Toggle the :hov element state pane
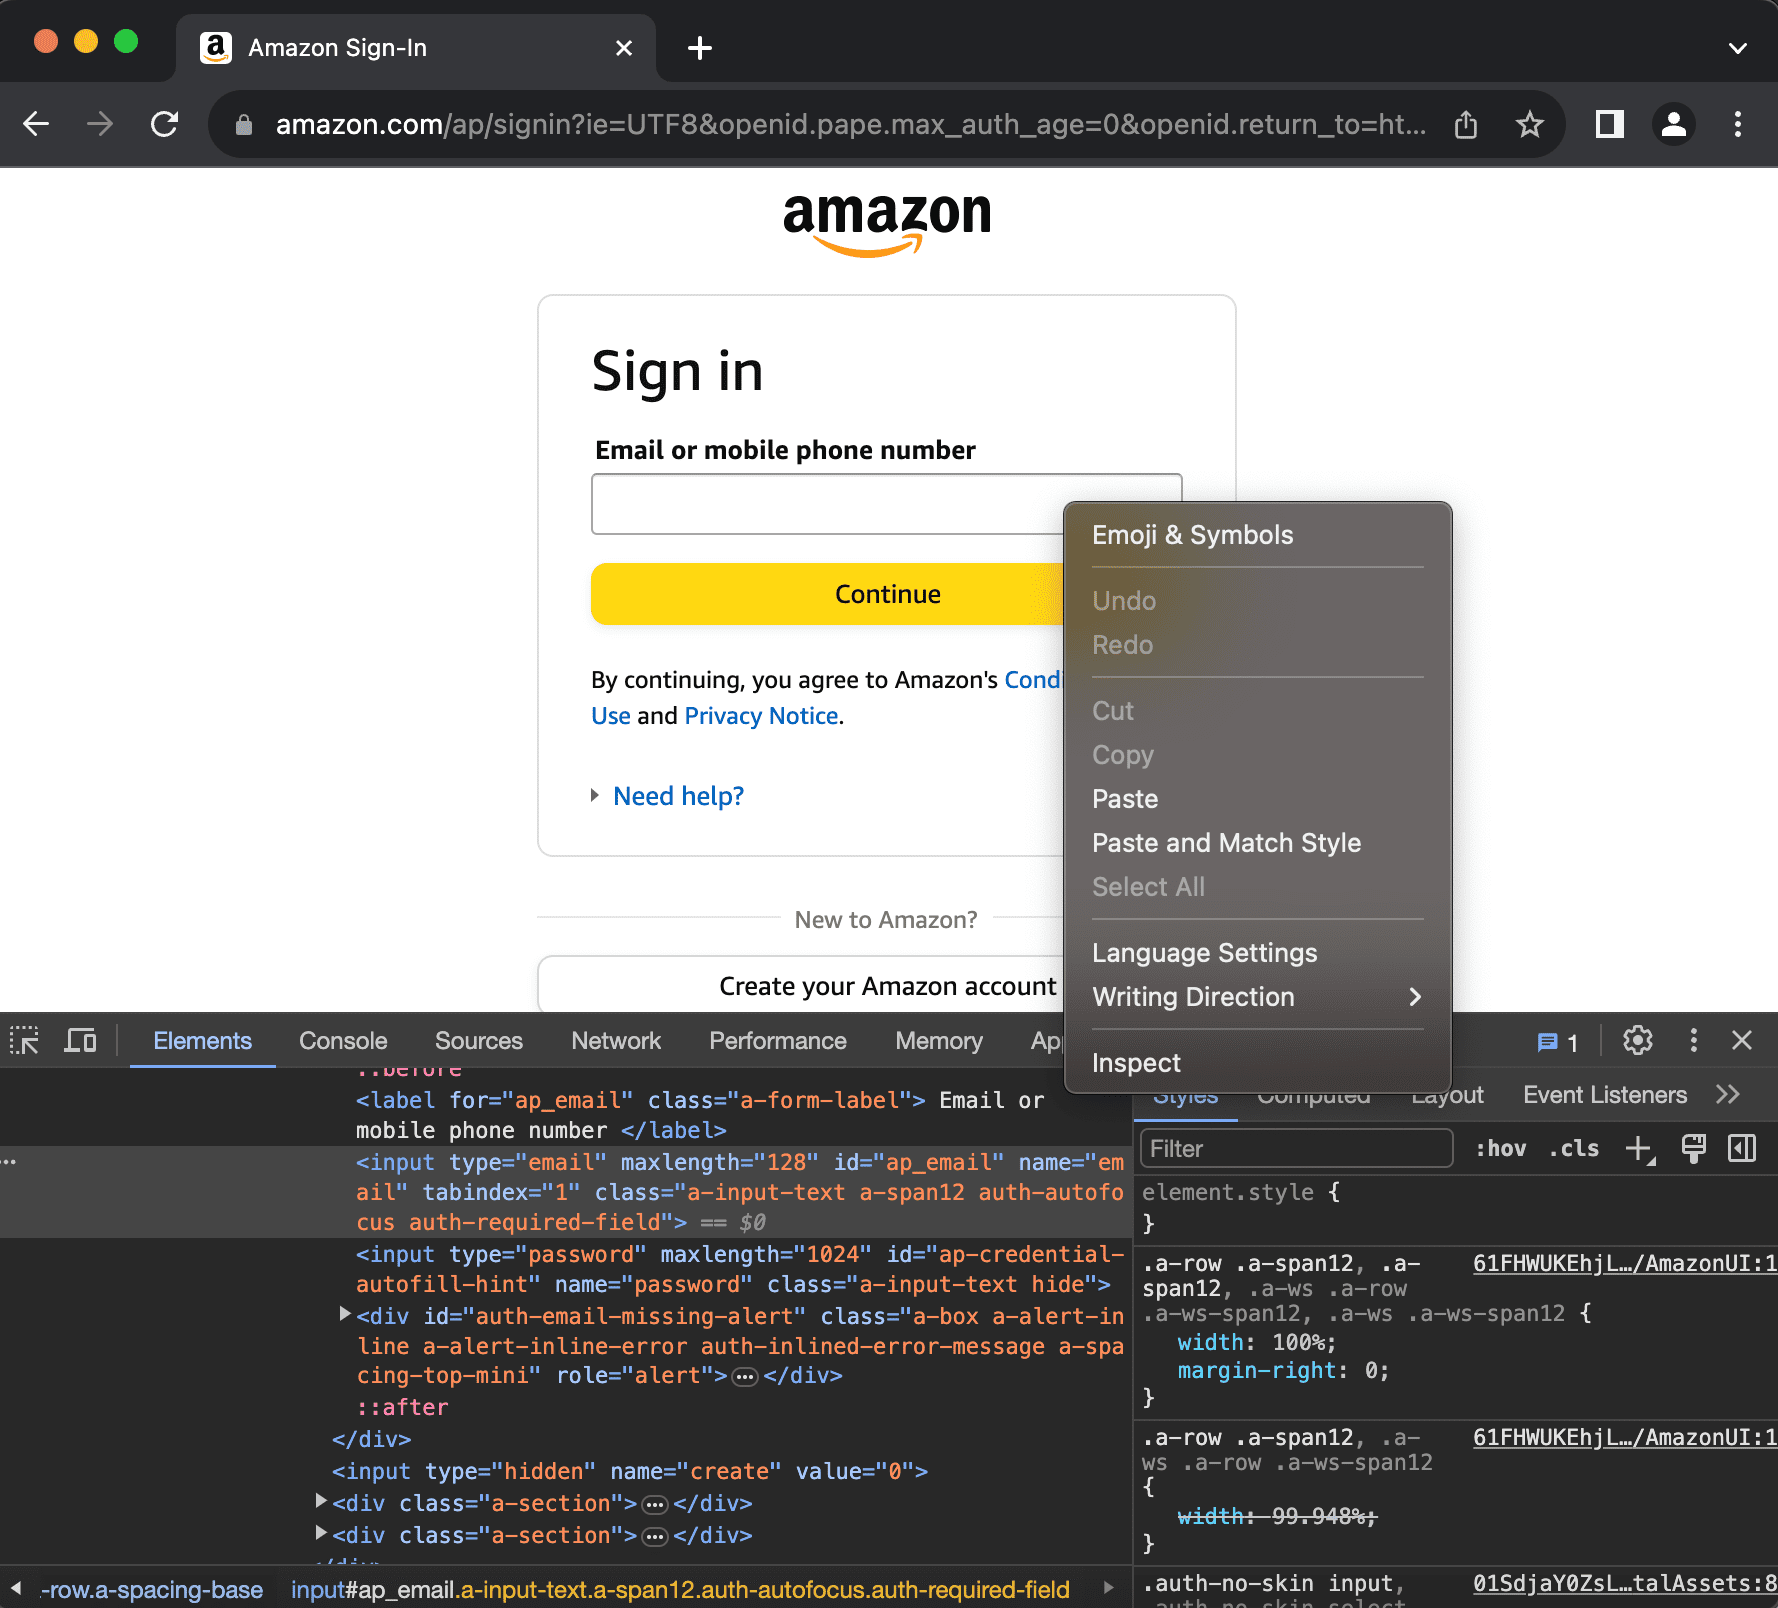1778x1608 pixels. point(1501,1149)
